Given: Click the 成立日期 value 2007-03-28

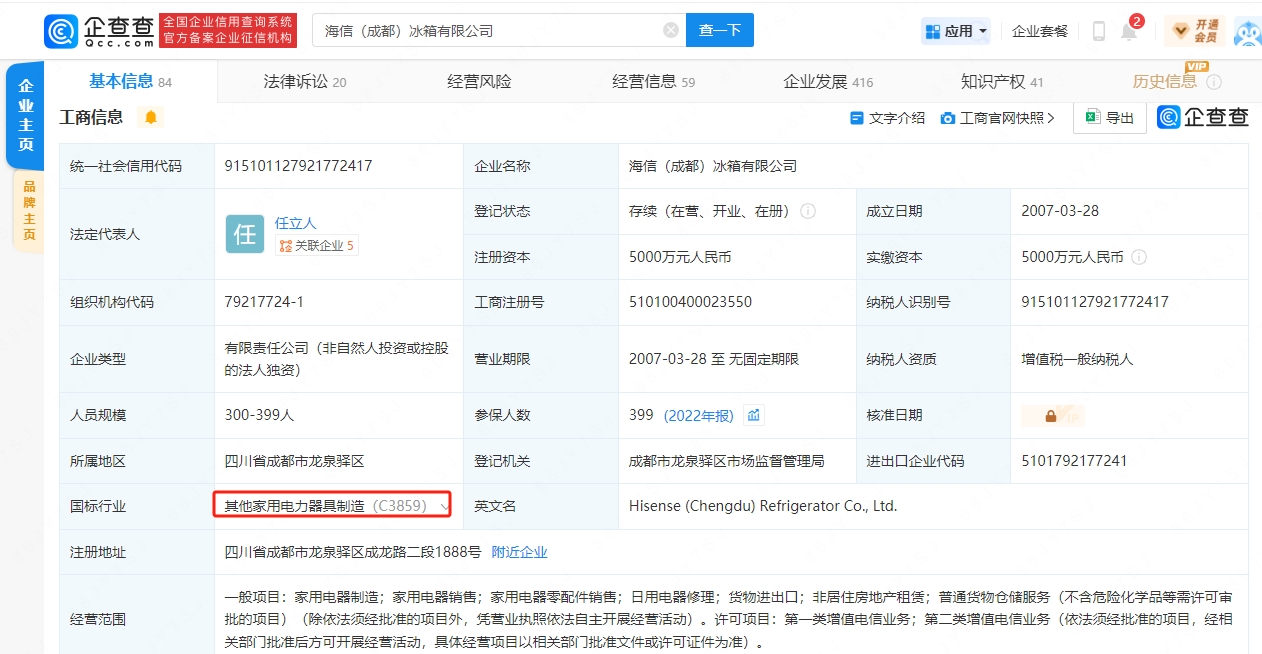Looking at the screenshot, I should (x=1060, y=211).
